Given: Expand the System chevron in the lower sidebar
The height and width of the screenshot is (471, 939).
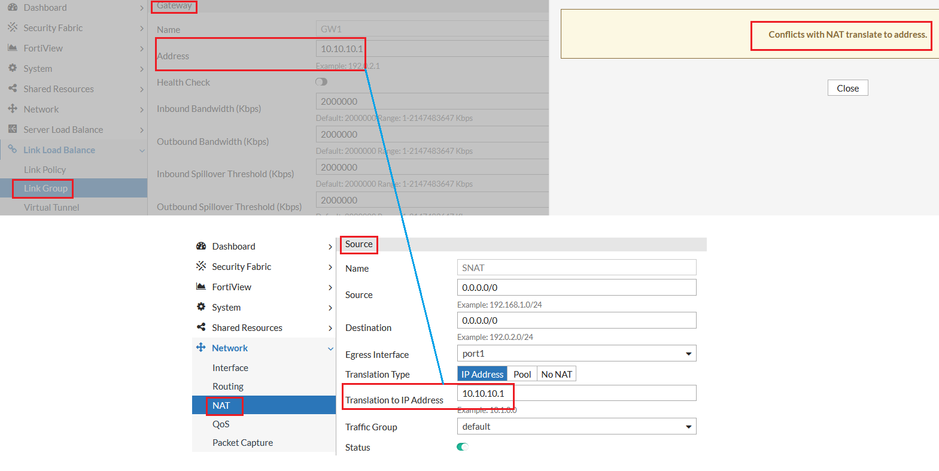Looking at the screenshot, I should pyautogui.click(x=330, y=308).
